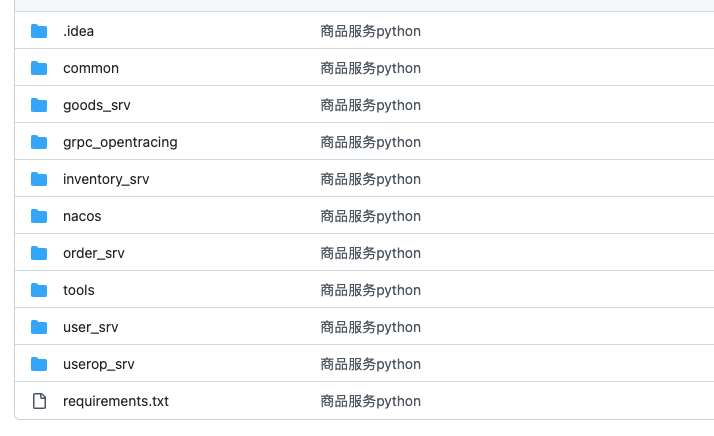
Task: Click the grpc_opentracing folder icon
Action: tap(39, 142)
